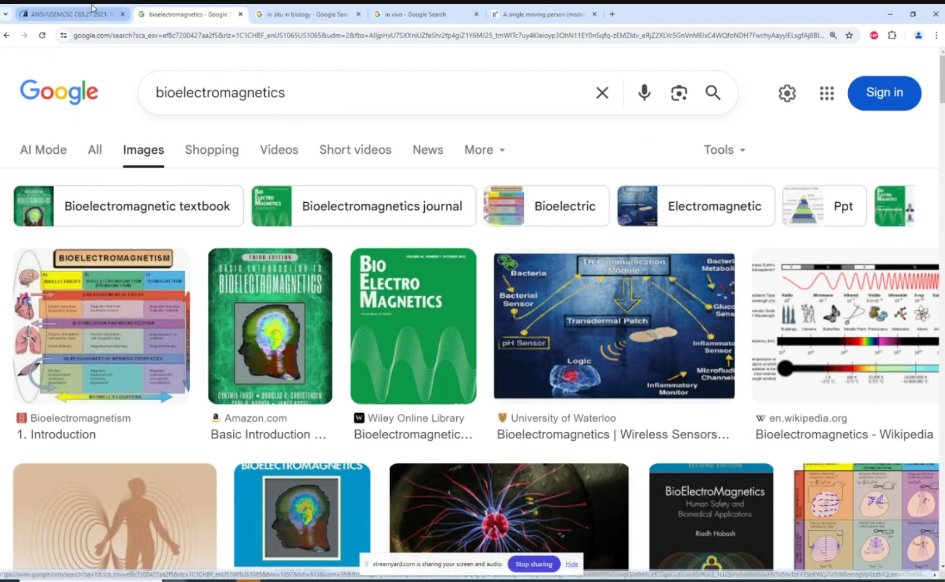The image size is (945, 582).
Task: Open Google Lens image search icon
Action: click(679, 93)
